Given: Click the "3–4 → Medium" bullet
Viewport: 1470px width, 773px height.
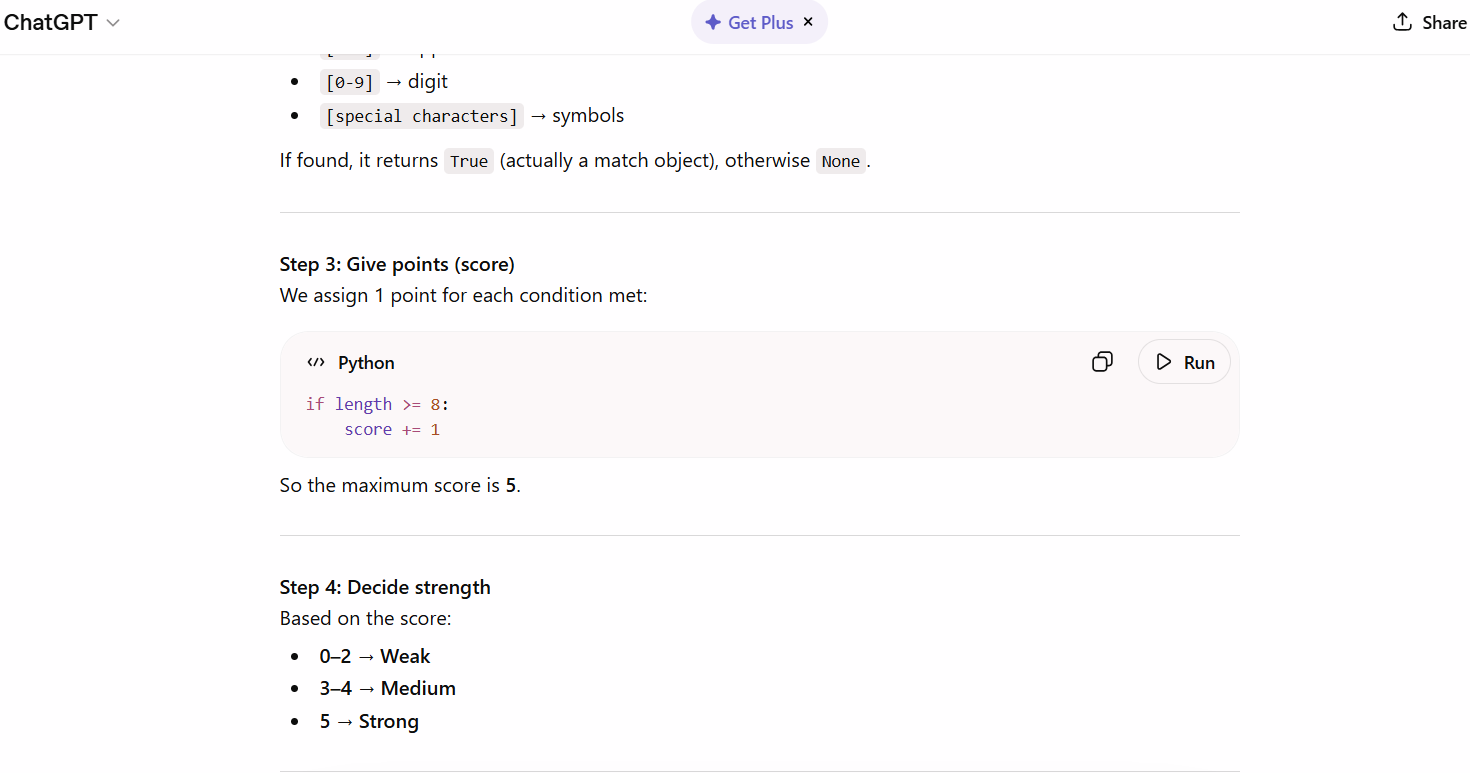Looking at the screenshot, I should coord(388,689).
